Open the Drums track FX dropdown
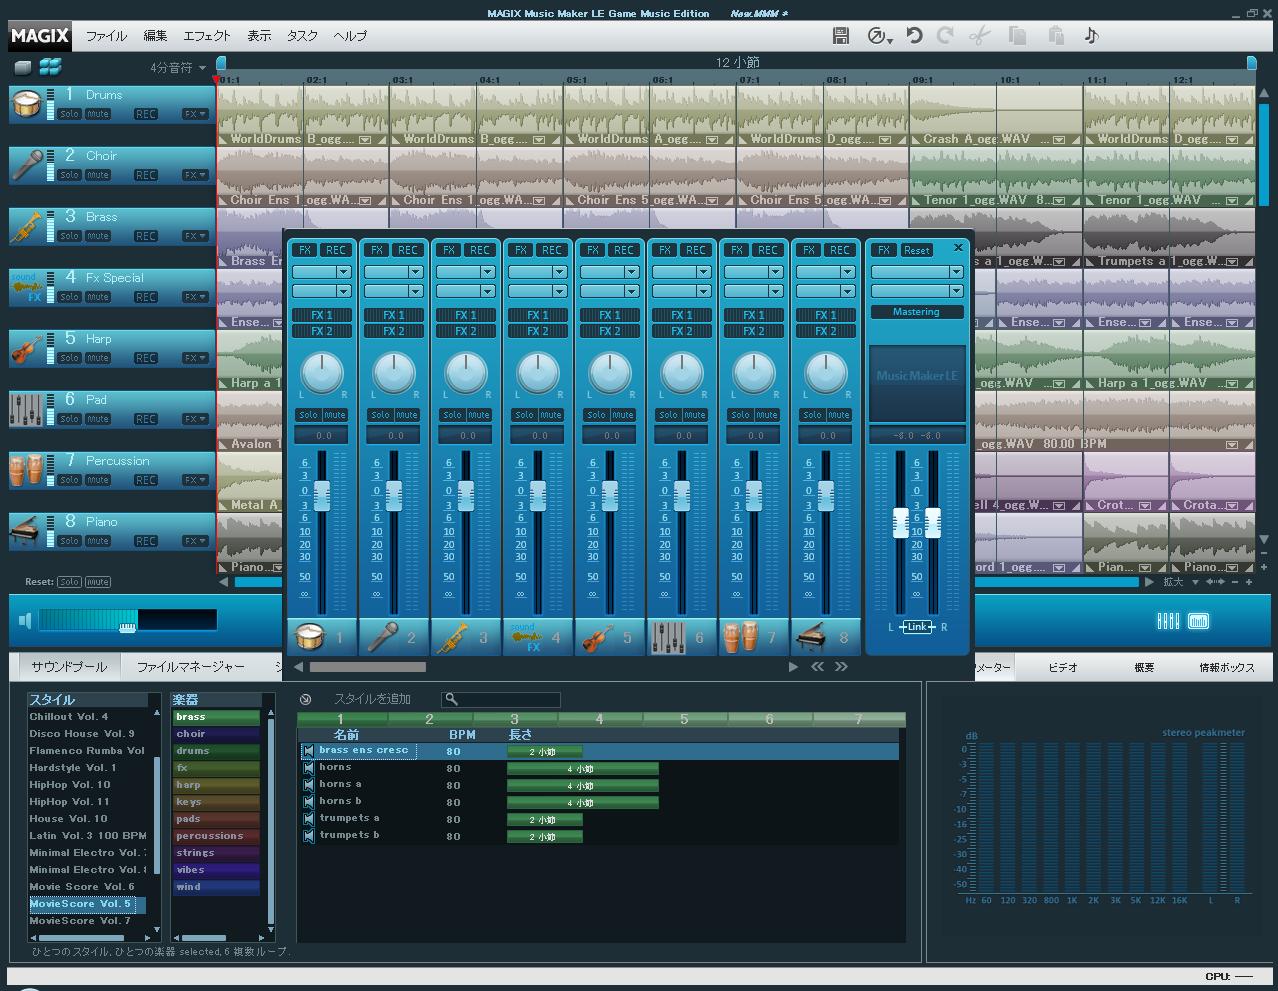1278x991 pixels. [x=195, y=114]
